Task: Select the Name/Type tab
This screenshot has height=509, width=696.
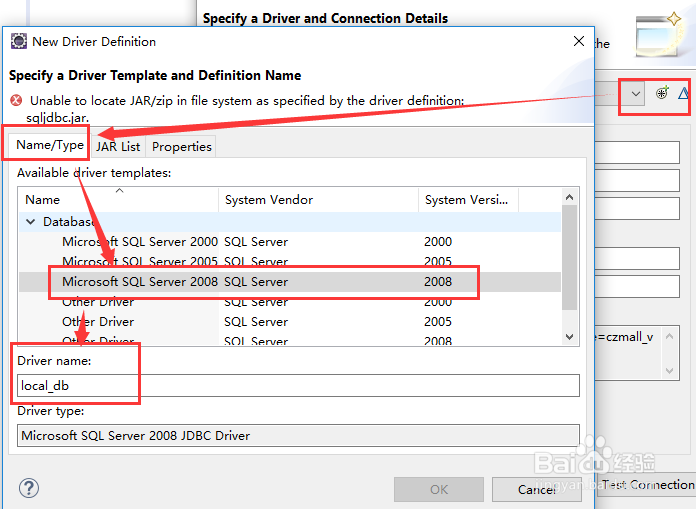Action: [50, 145]
